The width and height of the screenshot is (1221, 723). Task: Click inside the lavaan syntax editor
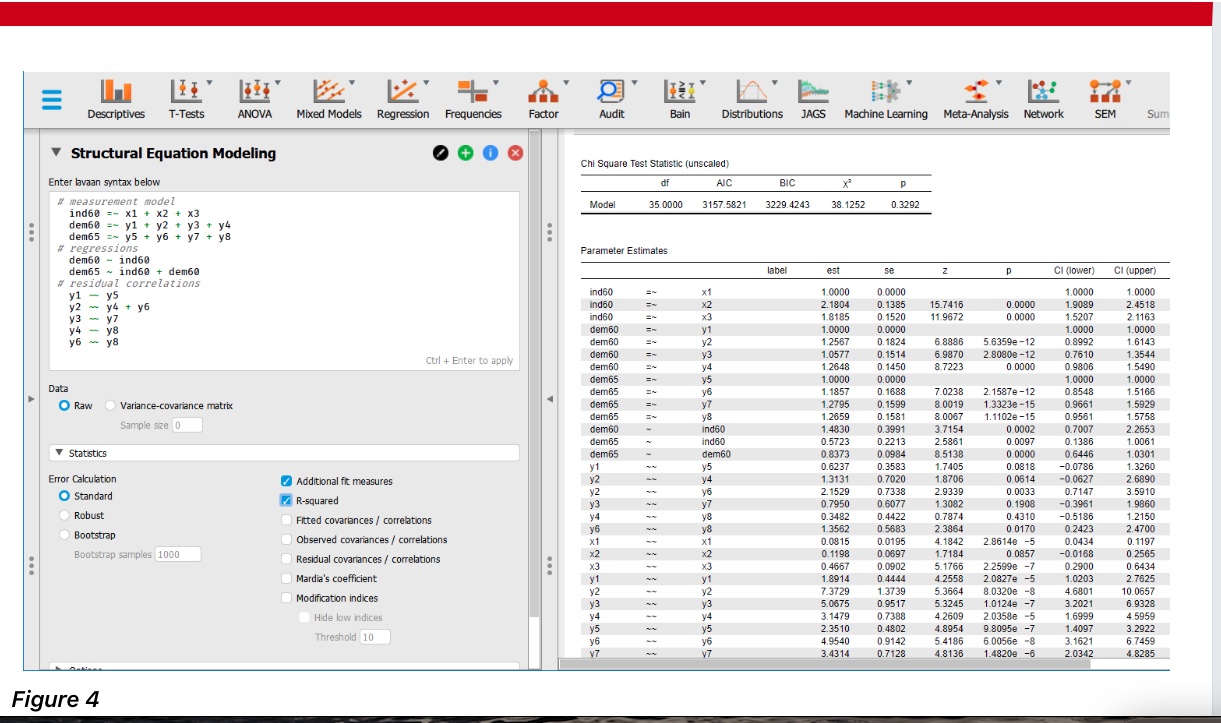pos(284,281)
